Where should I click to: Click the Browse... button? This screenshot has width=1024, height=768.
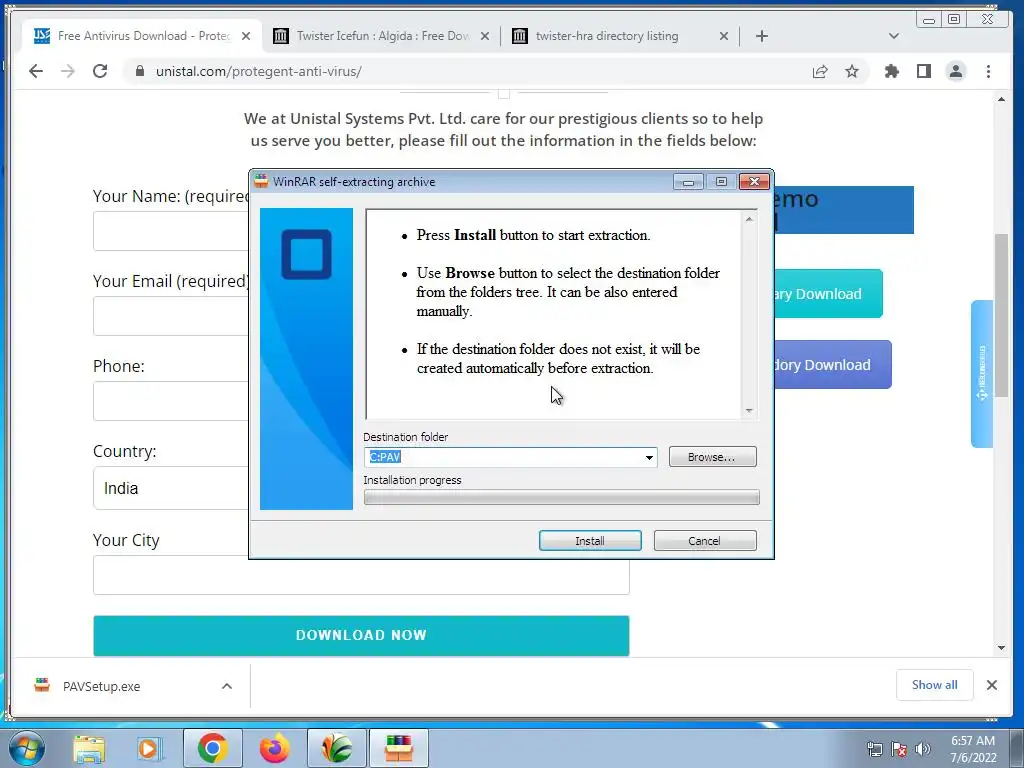coord(712,457)
